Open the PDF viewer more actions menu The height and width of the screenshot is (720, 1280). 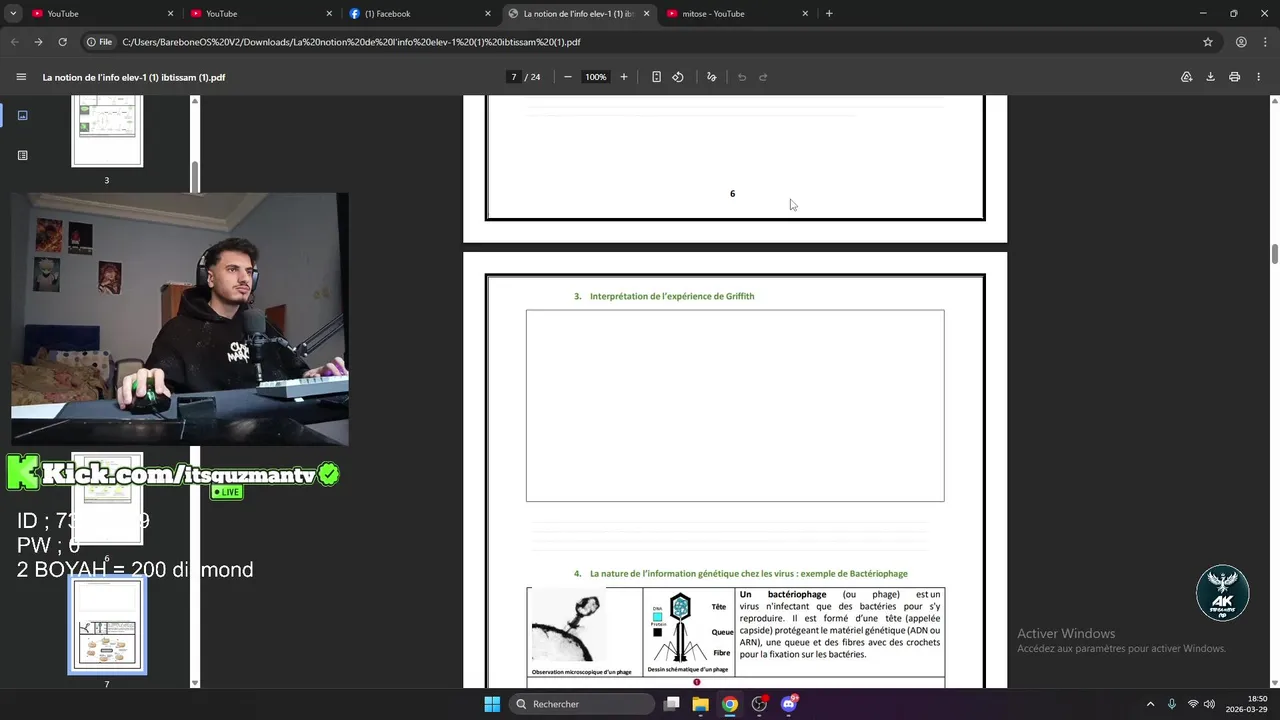click(x=1259, y=77)
